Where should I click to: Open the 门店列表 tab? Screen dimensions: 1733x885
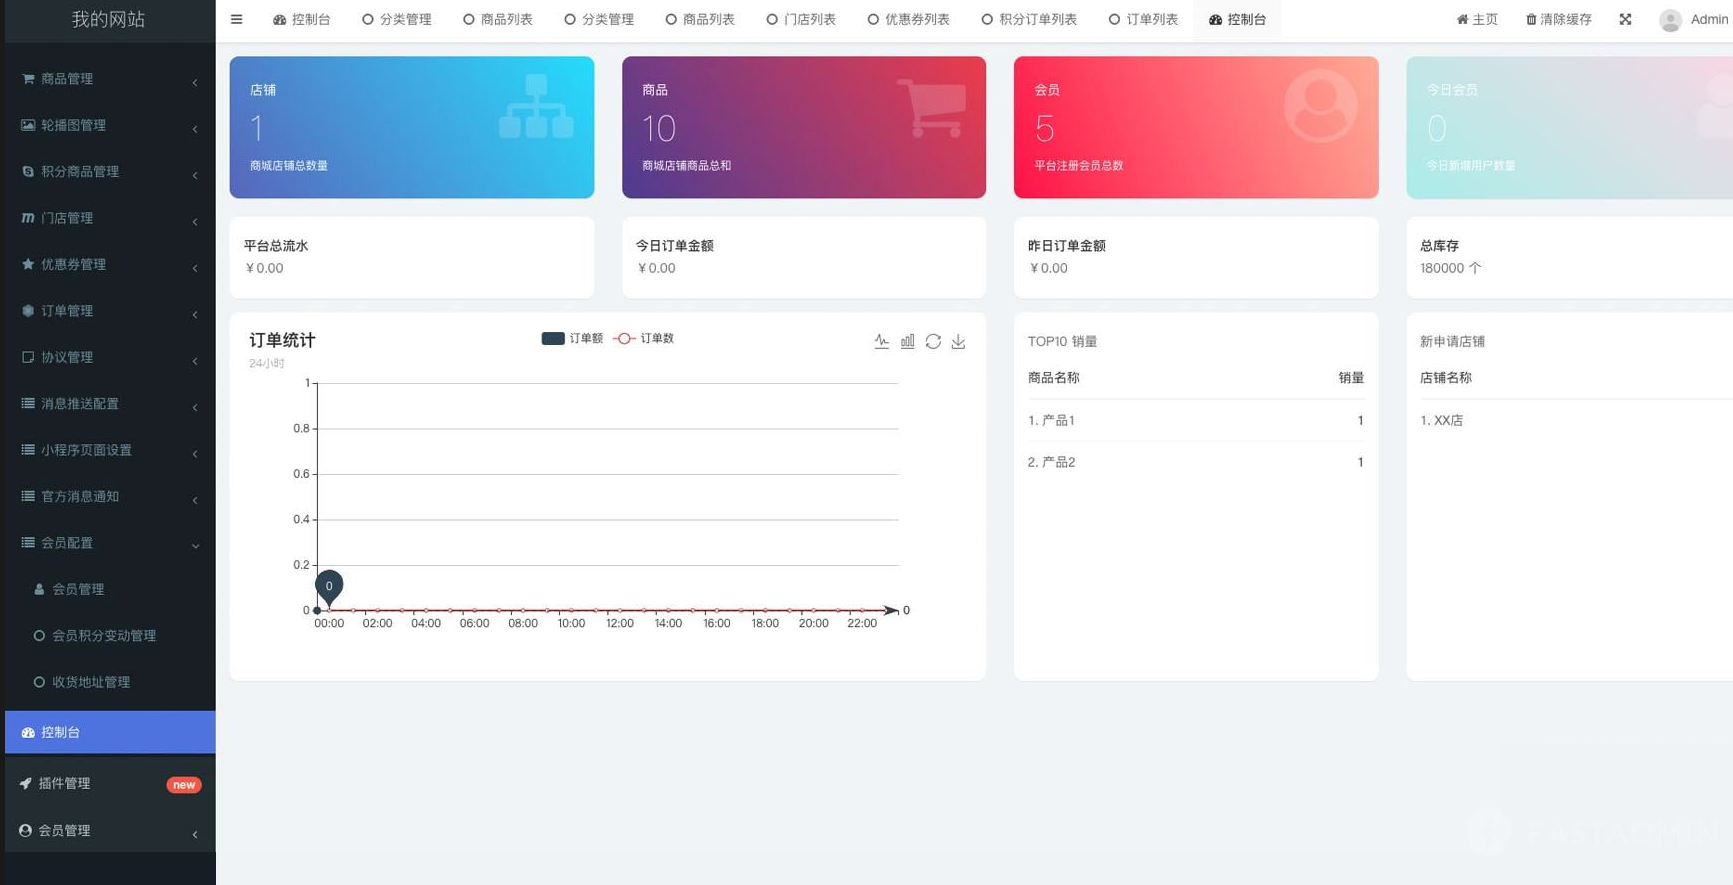801,20
